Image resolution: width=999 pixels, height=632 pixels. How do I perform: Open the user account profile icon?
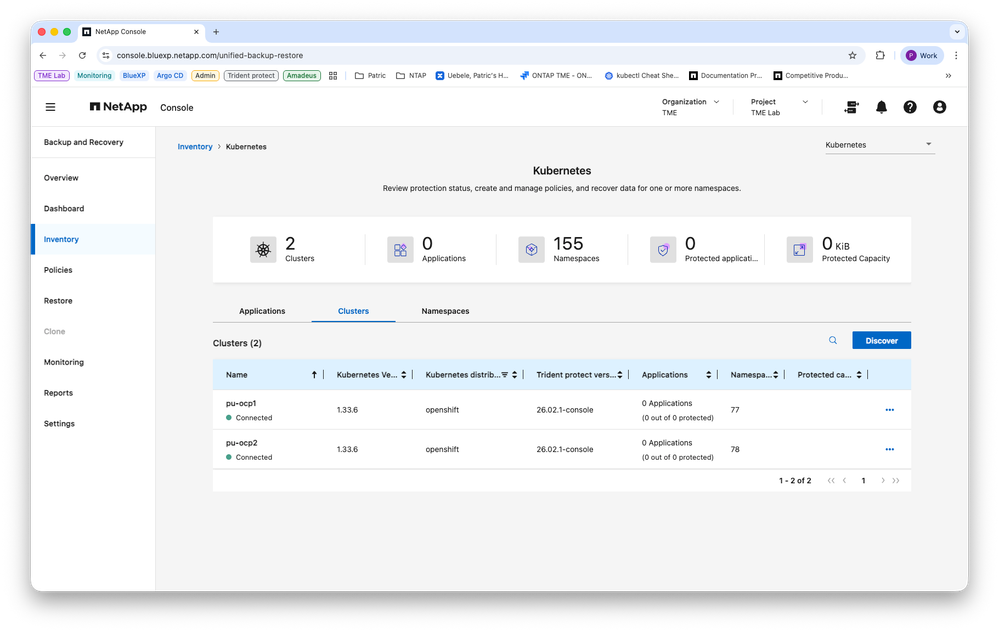(939, 107)
